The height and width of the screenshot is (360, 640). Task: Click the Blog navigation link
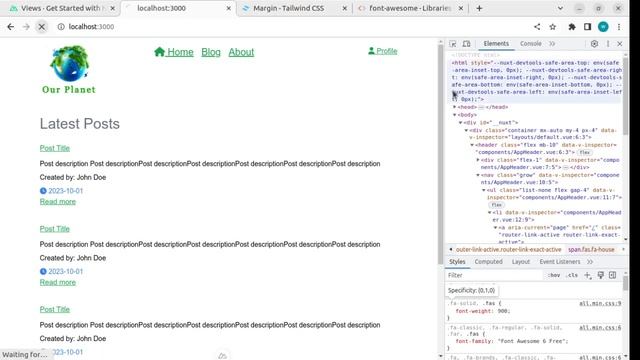pos(211,52)
